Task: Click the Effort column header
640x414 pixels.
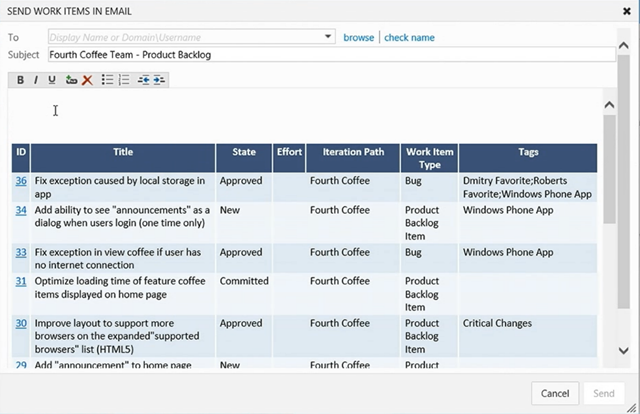Action: pyautogui.click(x=289, y=158)
